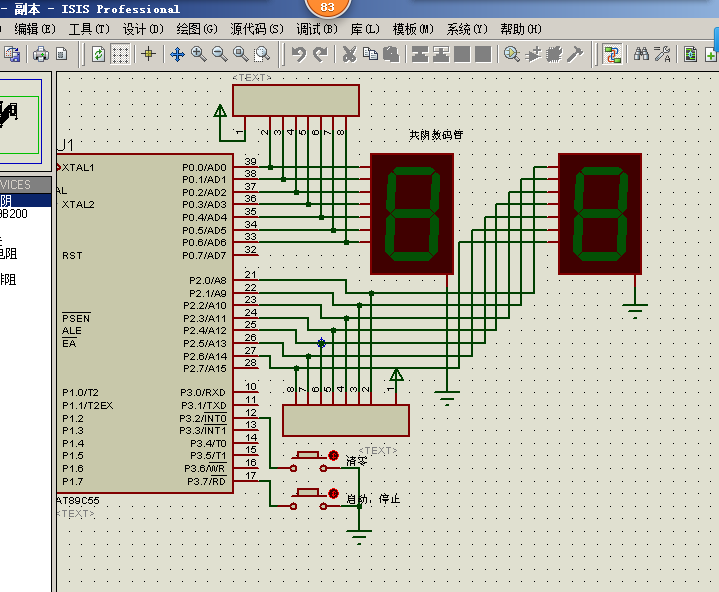Select the 电阻 device entry

pos(8,253)
